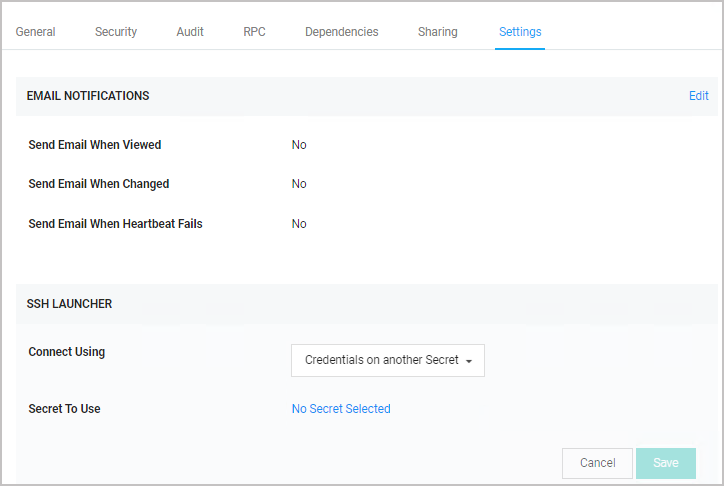The width and height of the screenshot is (724, 486).
Task: Switch to the Sharing tab
Action: (438, 32)
